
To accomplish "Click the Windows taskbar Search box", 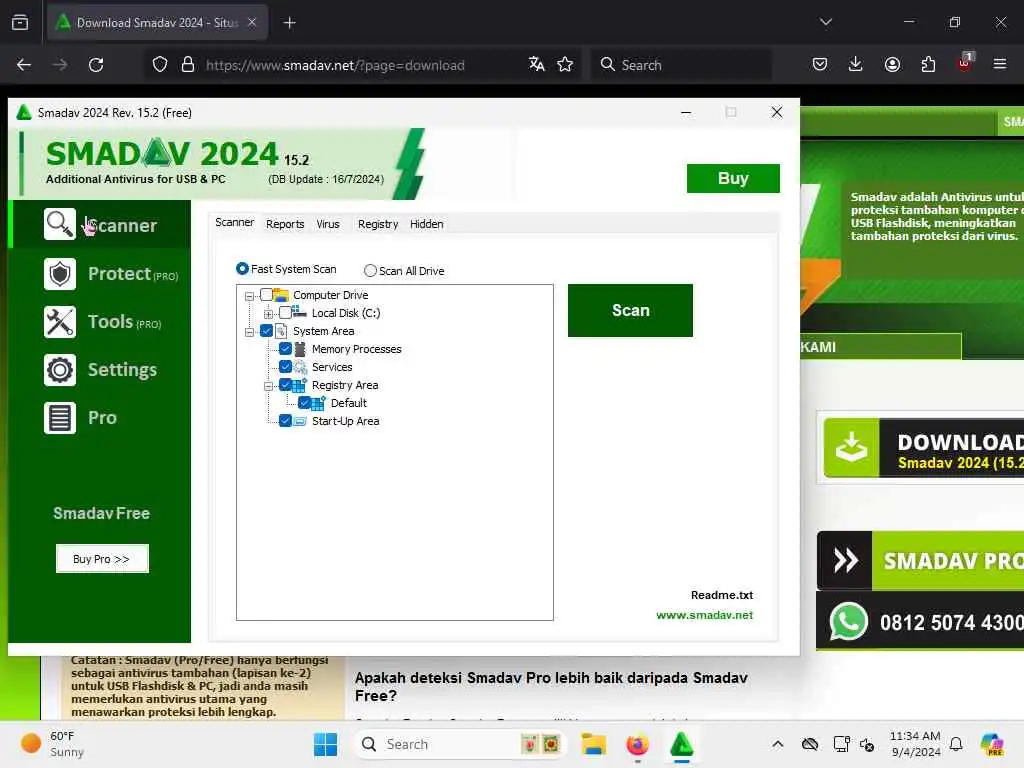I will 460,744.
